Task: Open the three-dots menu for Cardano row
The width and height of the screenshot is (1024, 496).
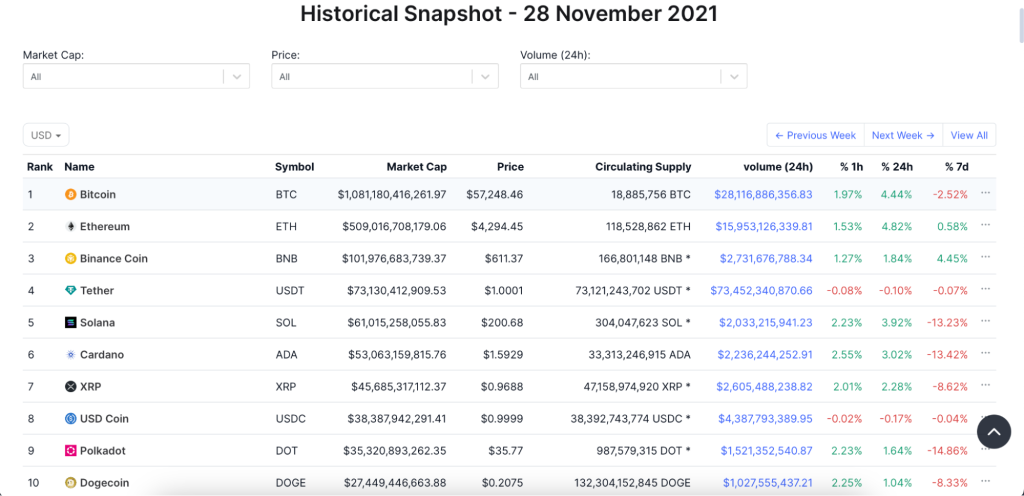Action: (986, 354)
